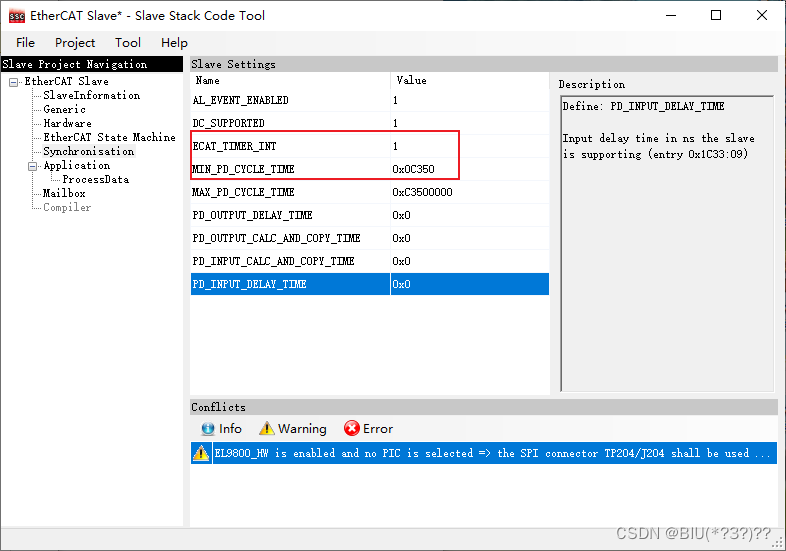Image resolution: width=786 pixels, height=551 pixels.
Task: Select the DC_SUPPORTED setting row
Action: (x=370, y=123)
